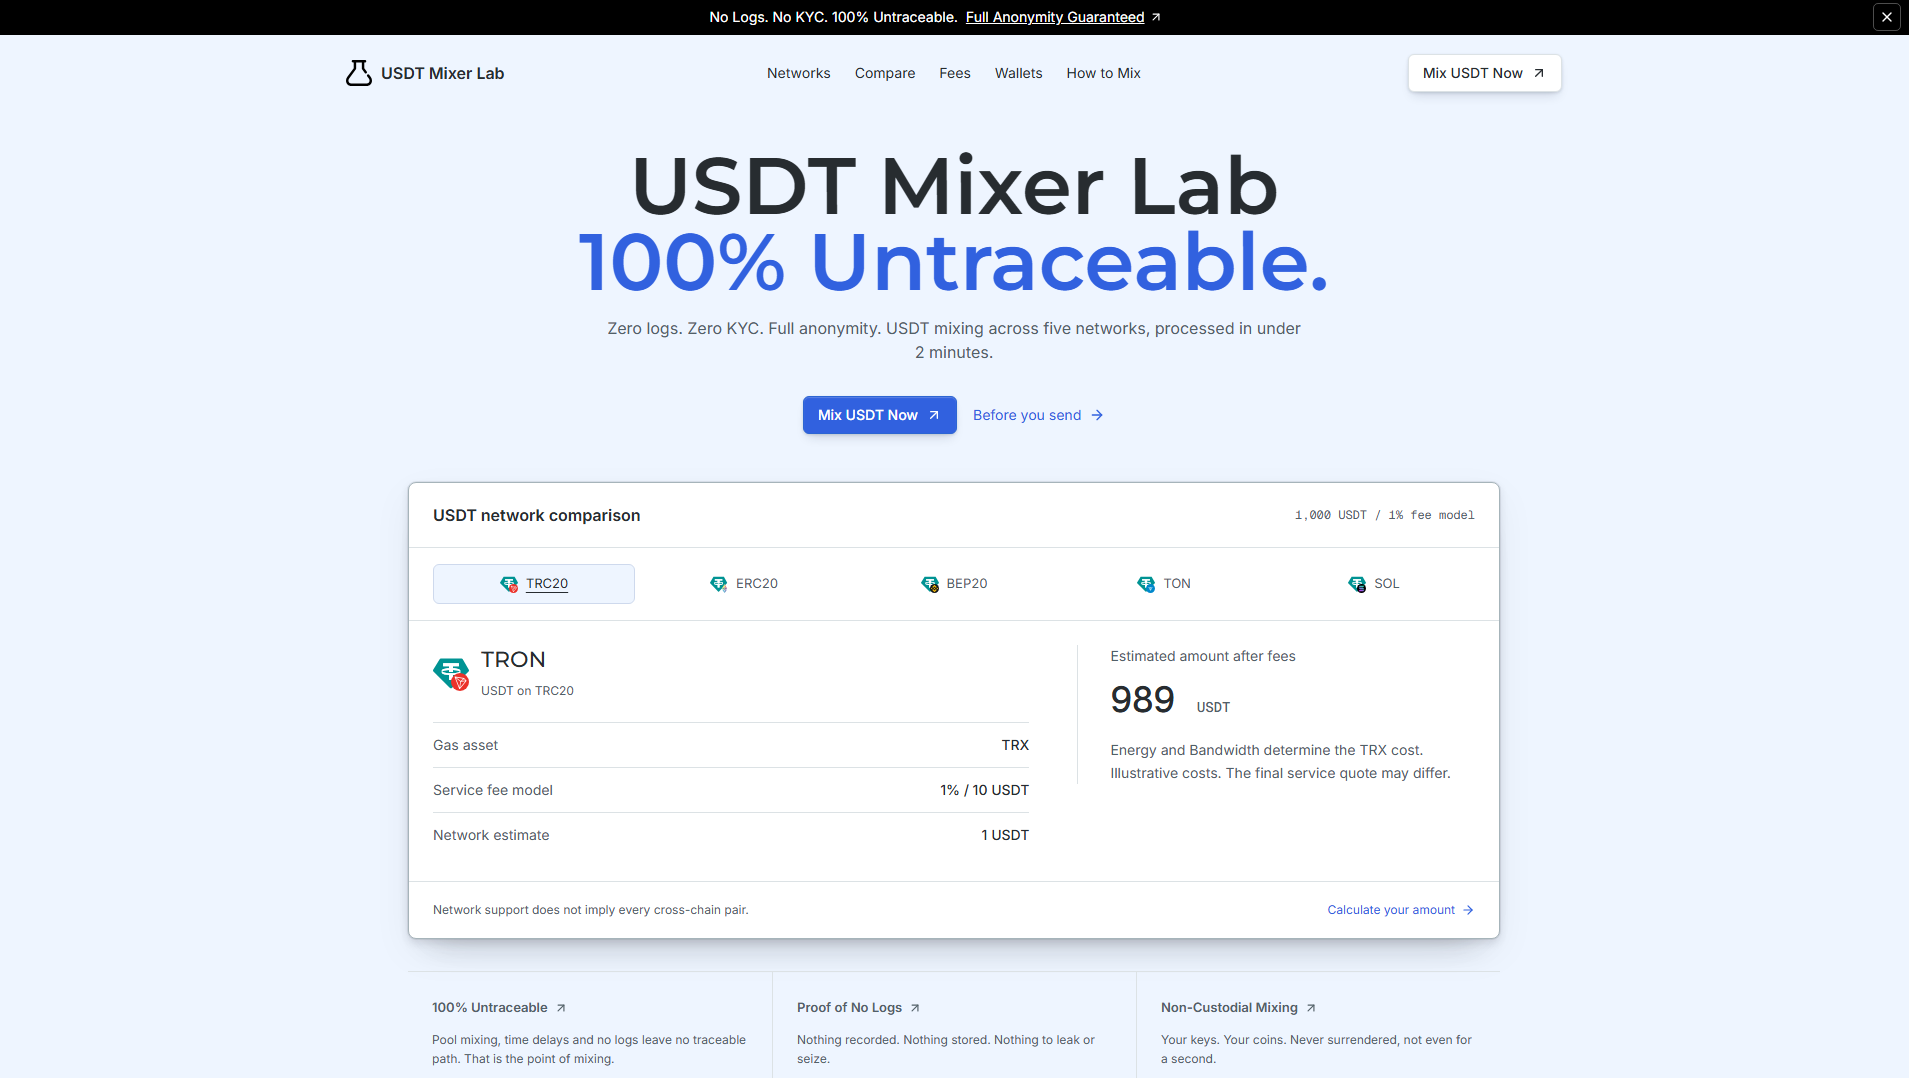Click the right arrow beside Before you send
This screenshot has width=1909, height=1078.
point(1097,415)
